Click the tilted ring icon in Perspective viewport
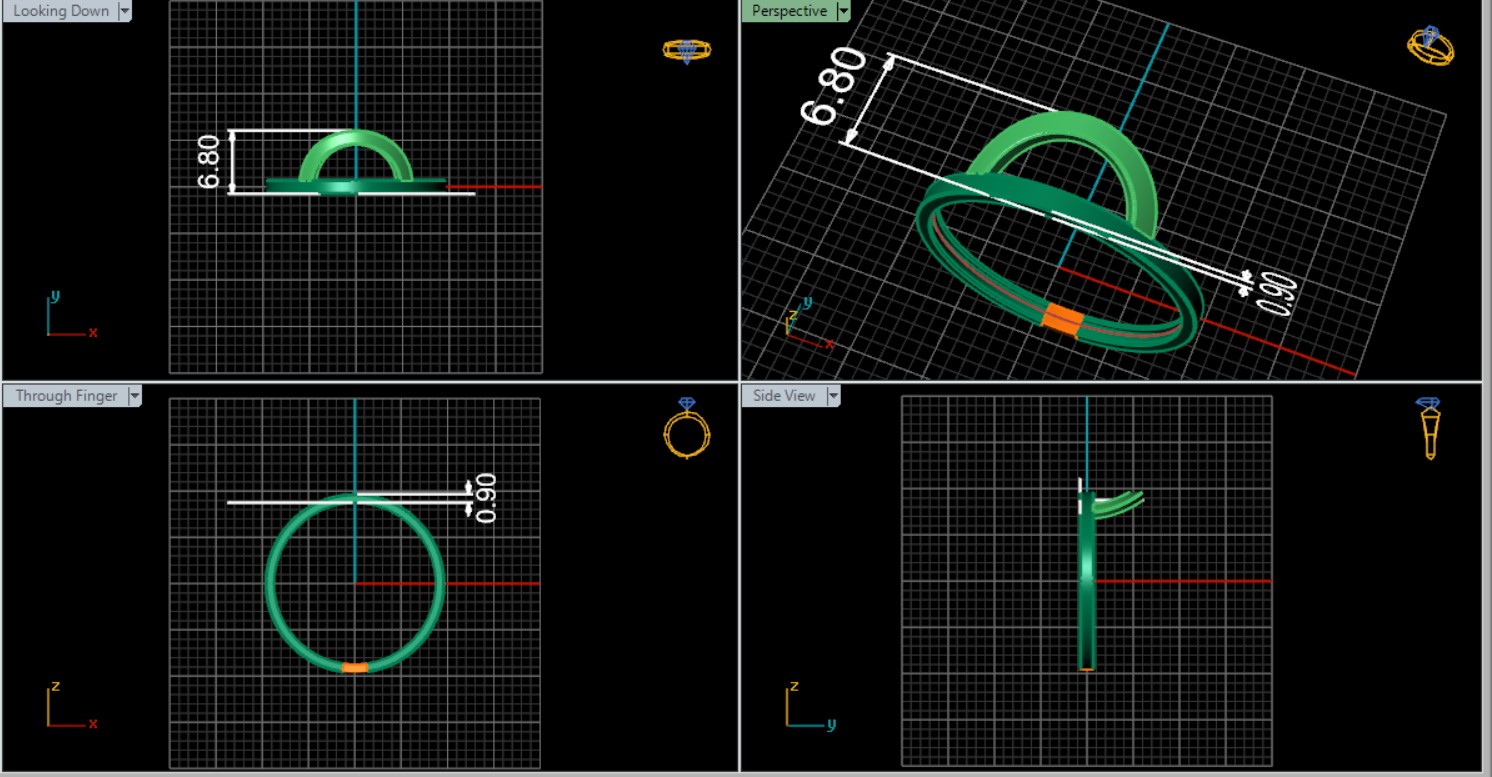This screenshot has width=1492, height=777. (x=1430, y=45)
